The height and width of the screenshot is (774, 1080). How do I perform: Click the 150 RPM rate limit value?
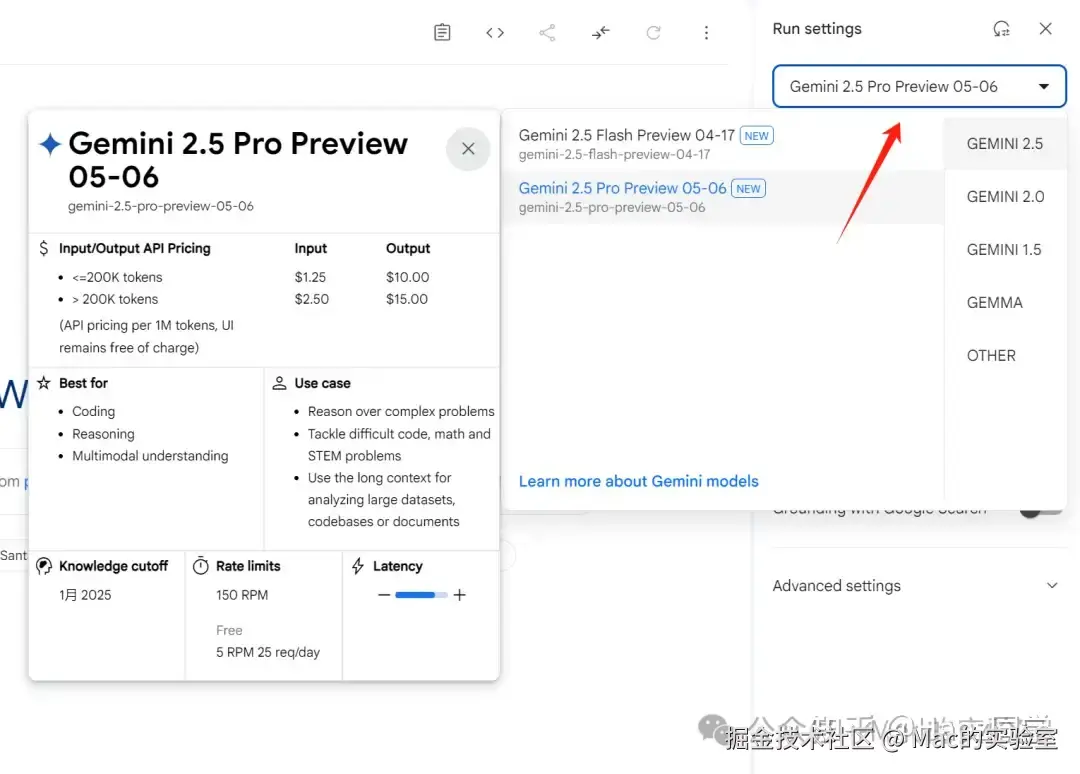point(242,595)
